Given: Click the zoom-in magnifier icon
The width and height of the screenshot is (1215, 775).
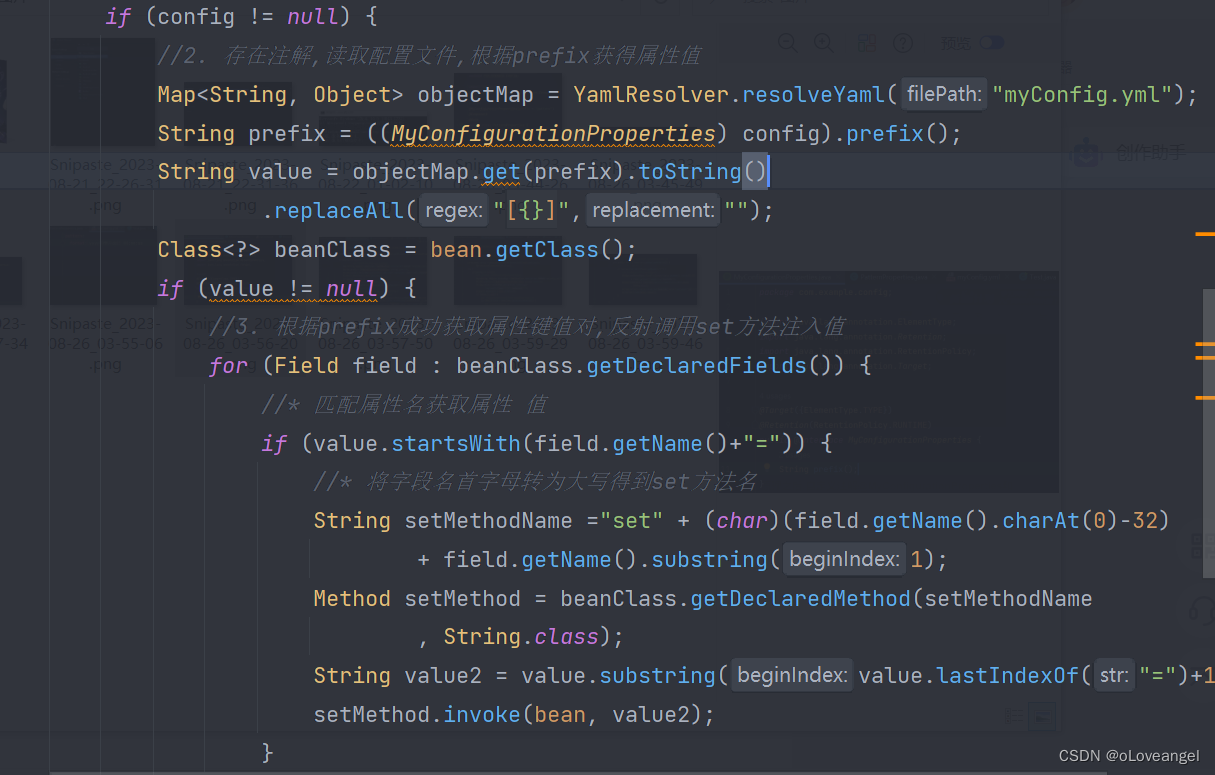Looking at the screenshot, I should click(824, 43).
